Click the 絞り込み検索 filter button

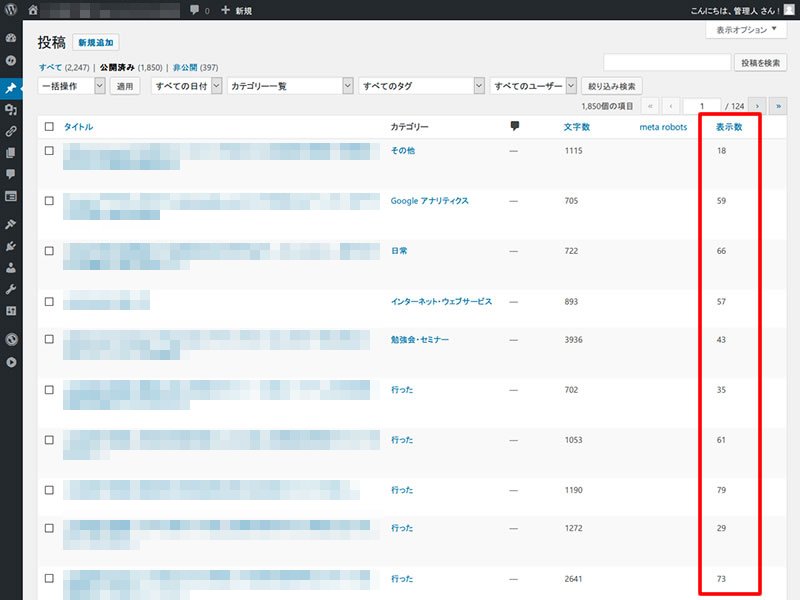(611, 86)
